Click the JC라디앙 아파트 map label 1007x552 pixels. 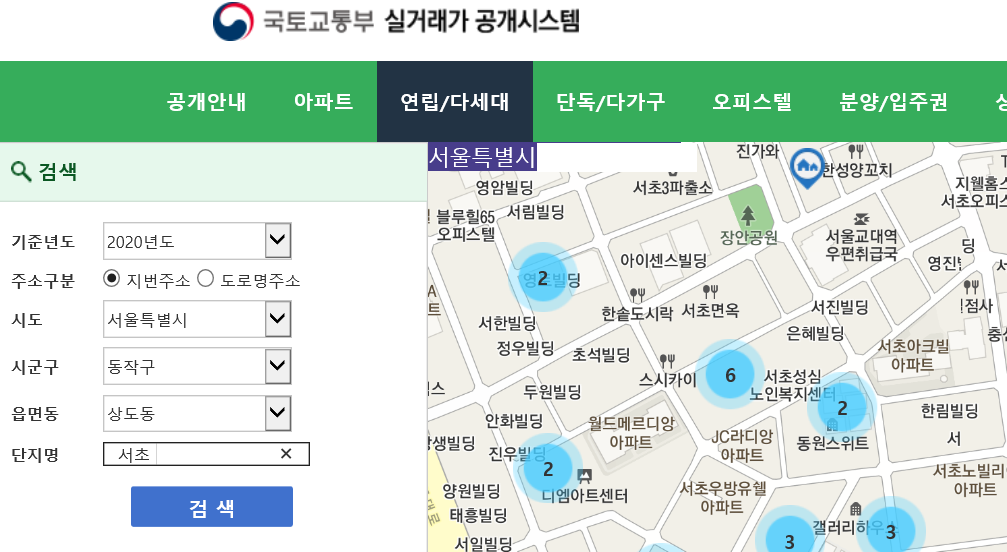pyautogui.click(x=742, y=445)
